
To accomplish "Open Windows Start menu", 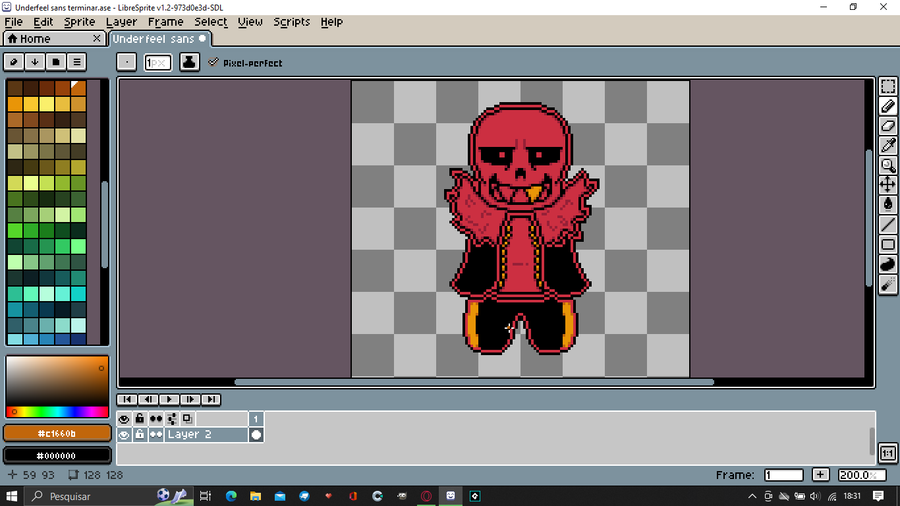I will [x=11, y=496].
